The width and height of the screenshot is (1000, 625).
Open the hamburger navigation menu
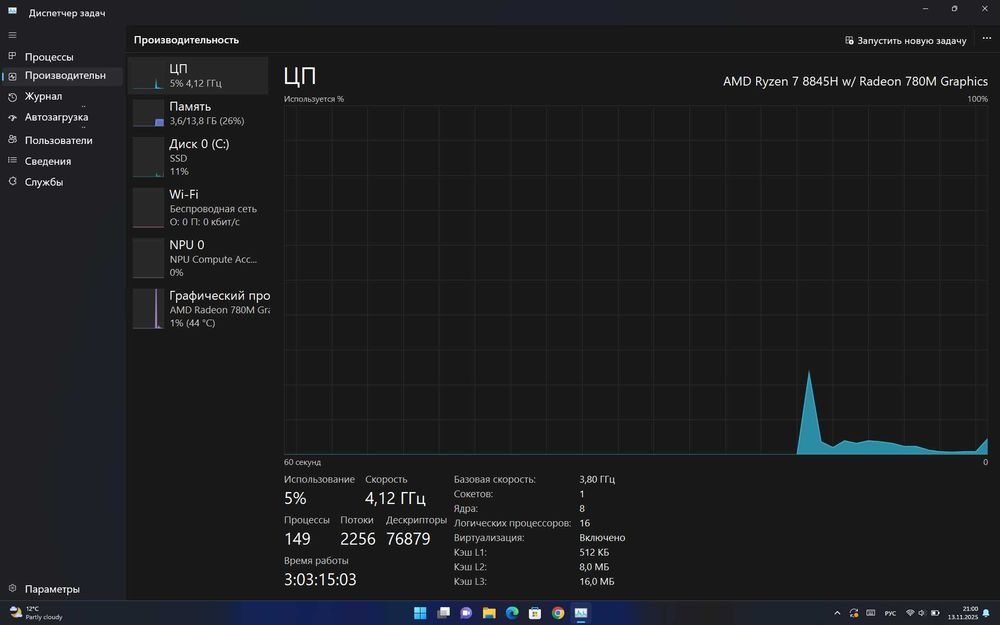click(12, 35)
